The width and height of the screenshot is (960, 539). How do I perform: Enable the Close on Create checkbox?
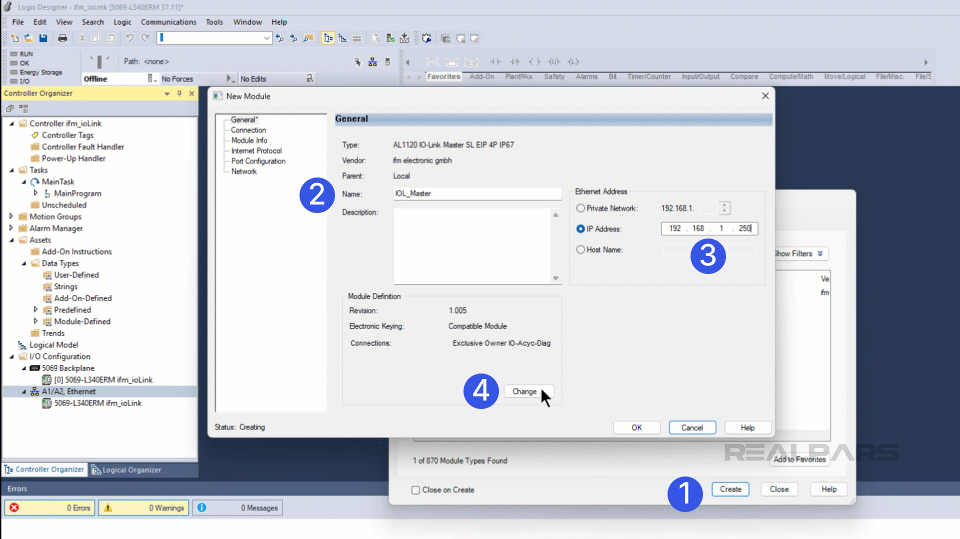click(x=416, y=490)
